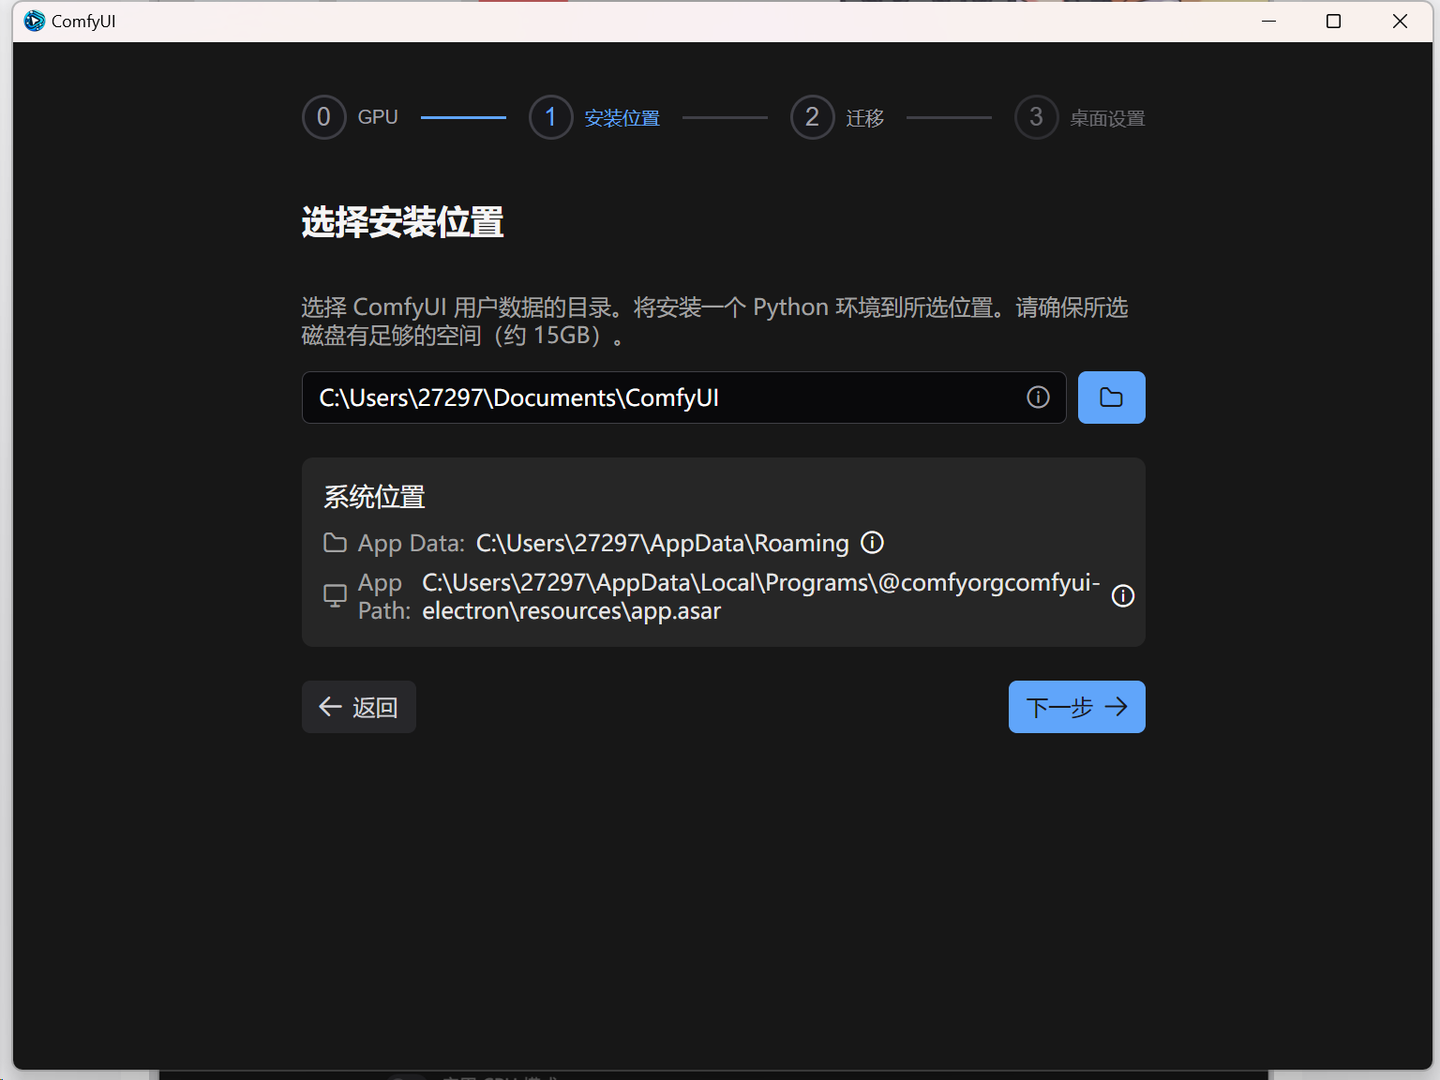
Task: Click the monitor icon beside App Path
Action: [x=335, y=596]
